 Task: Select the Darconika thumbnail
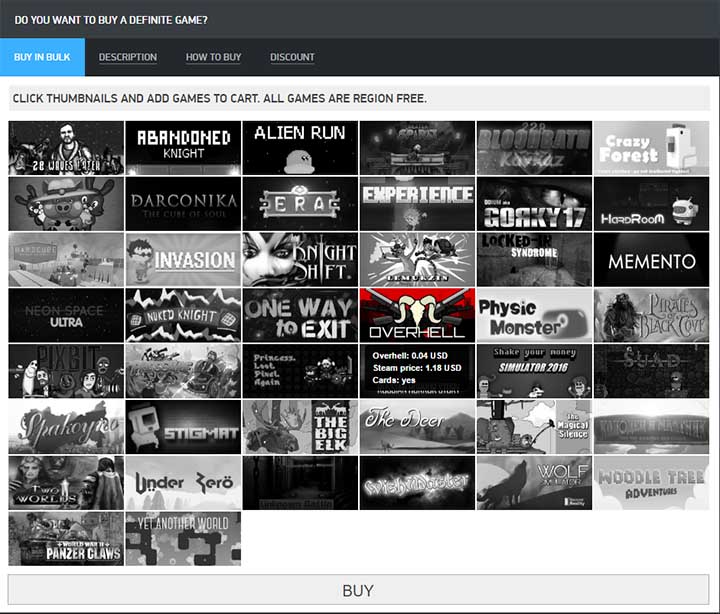click(183, 204)
